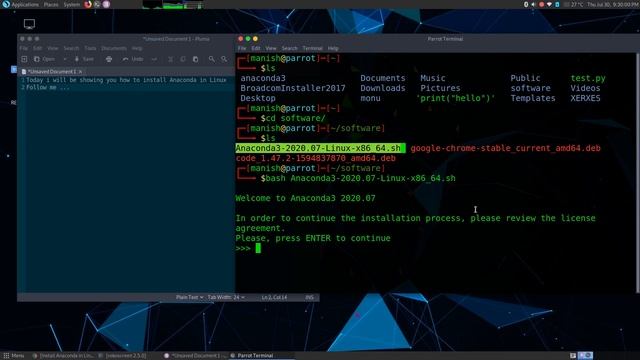Screen dimensions: 640x360
Task: Click Ln 2, Col 14 status indicator
Action: coord(274,297)
